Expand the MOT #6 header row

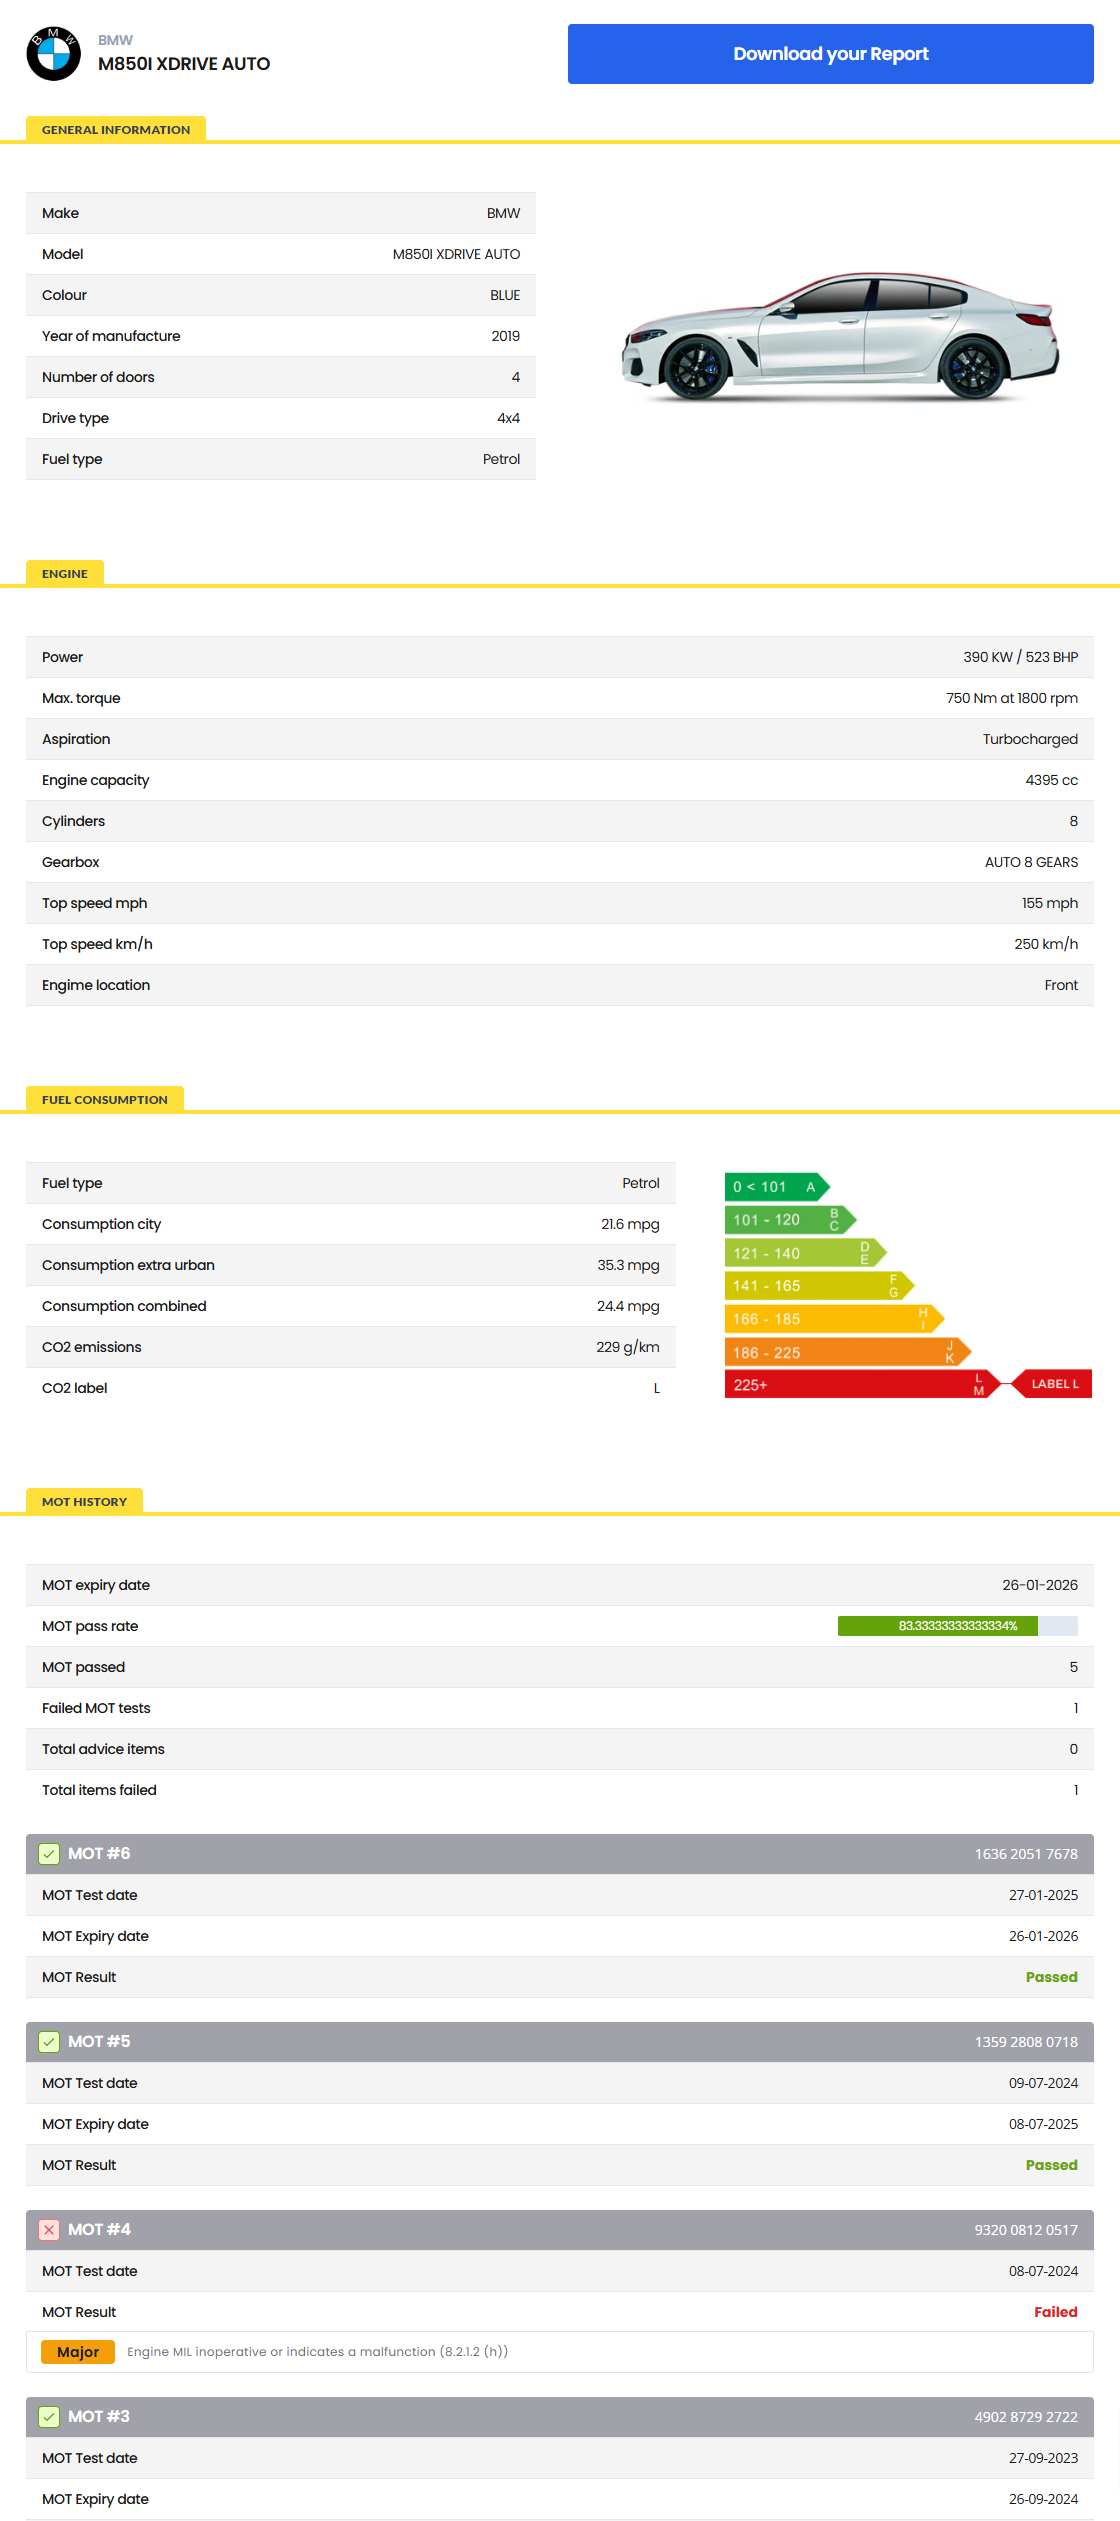(560, 1854)
